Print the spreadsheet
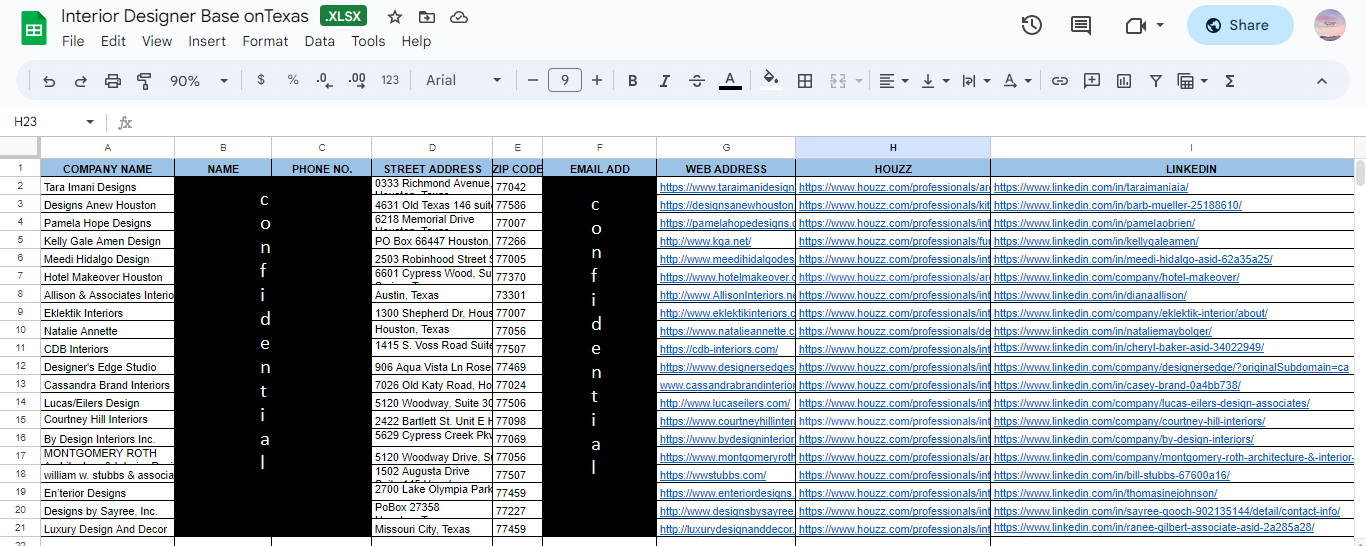Image resolution: width=1366 pixels, height=546 pixels. coord(113,81)
